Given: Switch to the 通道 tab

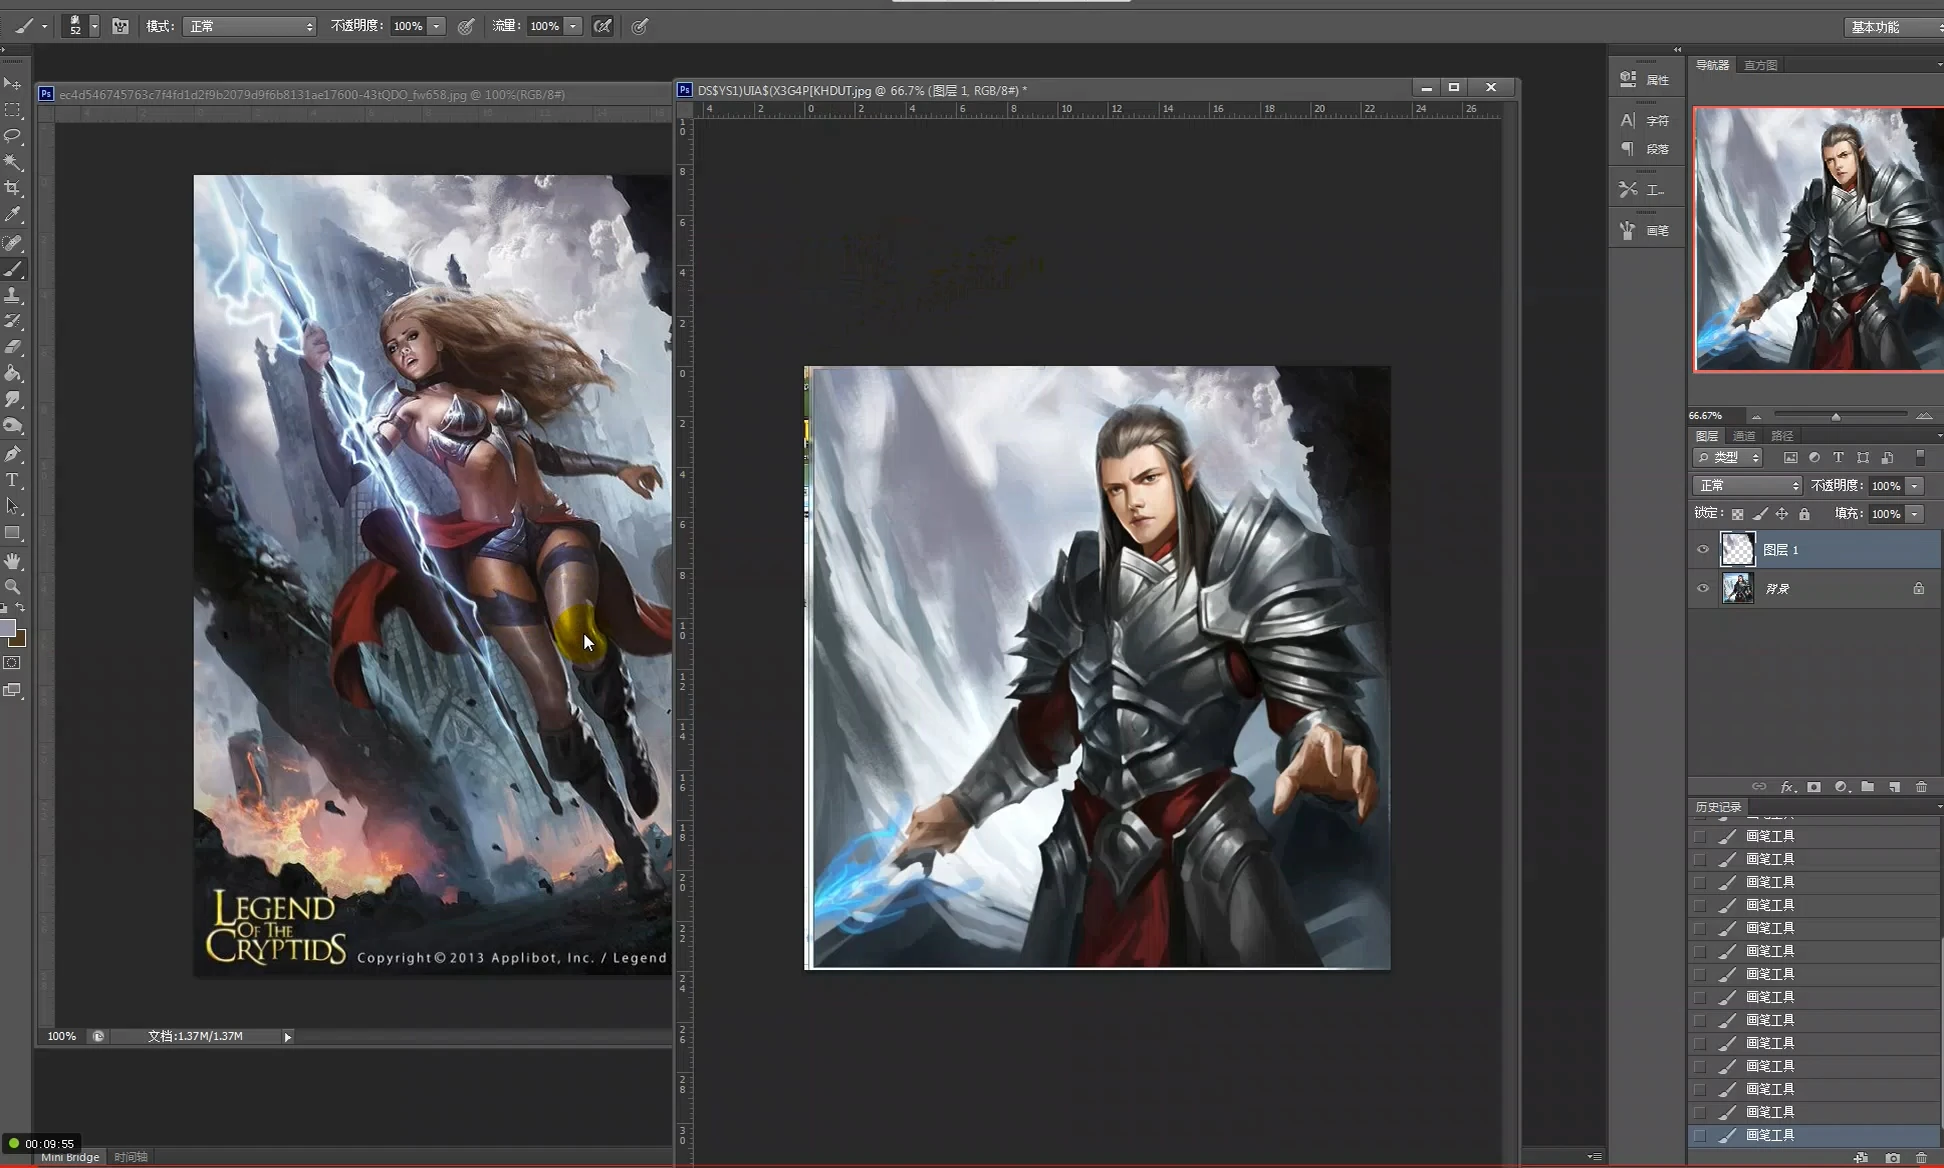Looking at the screenshot, I should tap(1744, 435).
